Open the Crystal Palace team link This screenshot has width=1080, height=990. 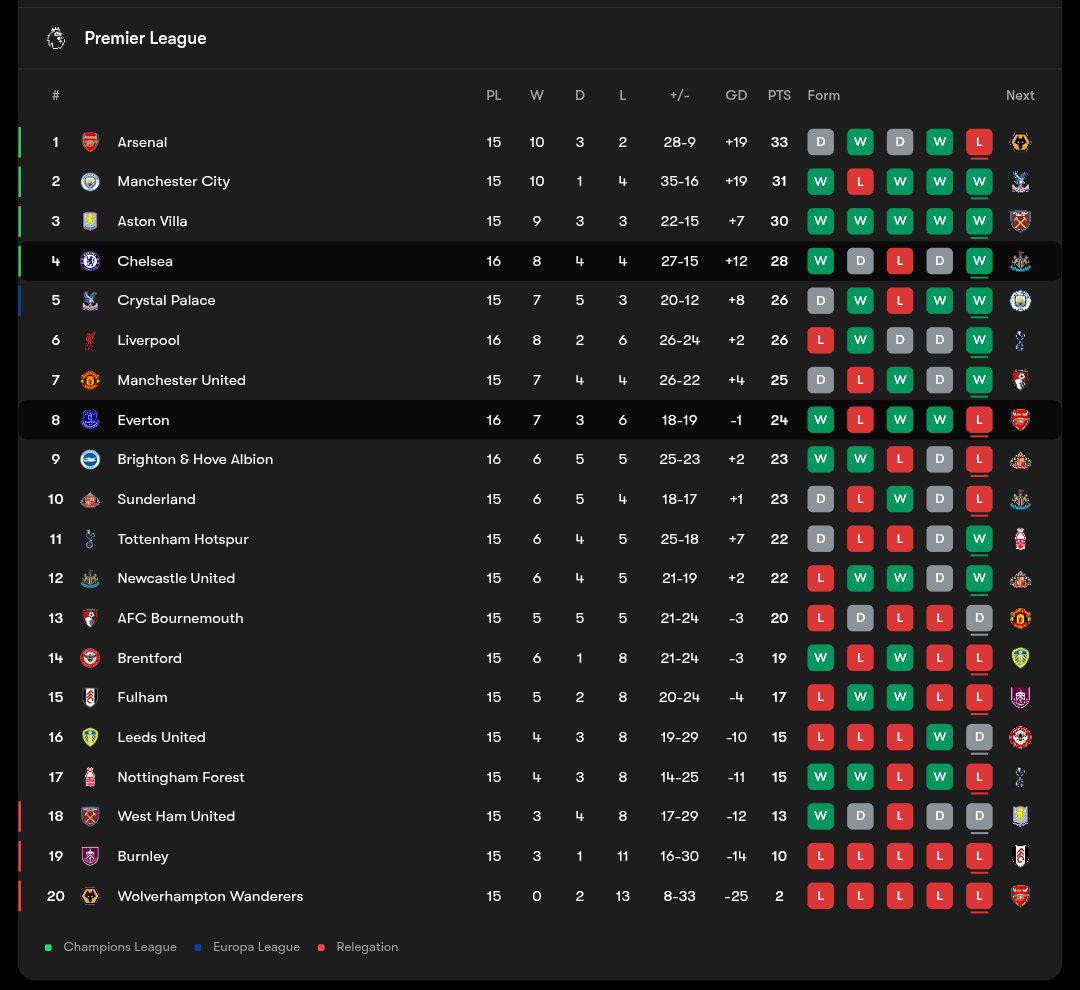[166, 300]
